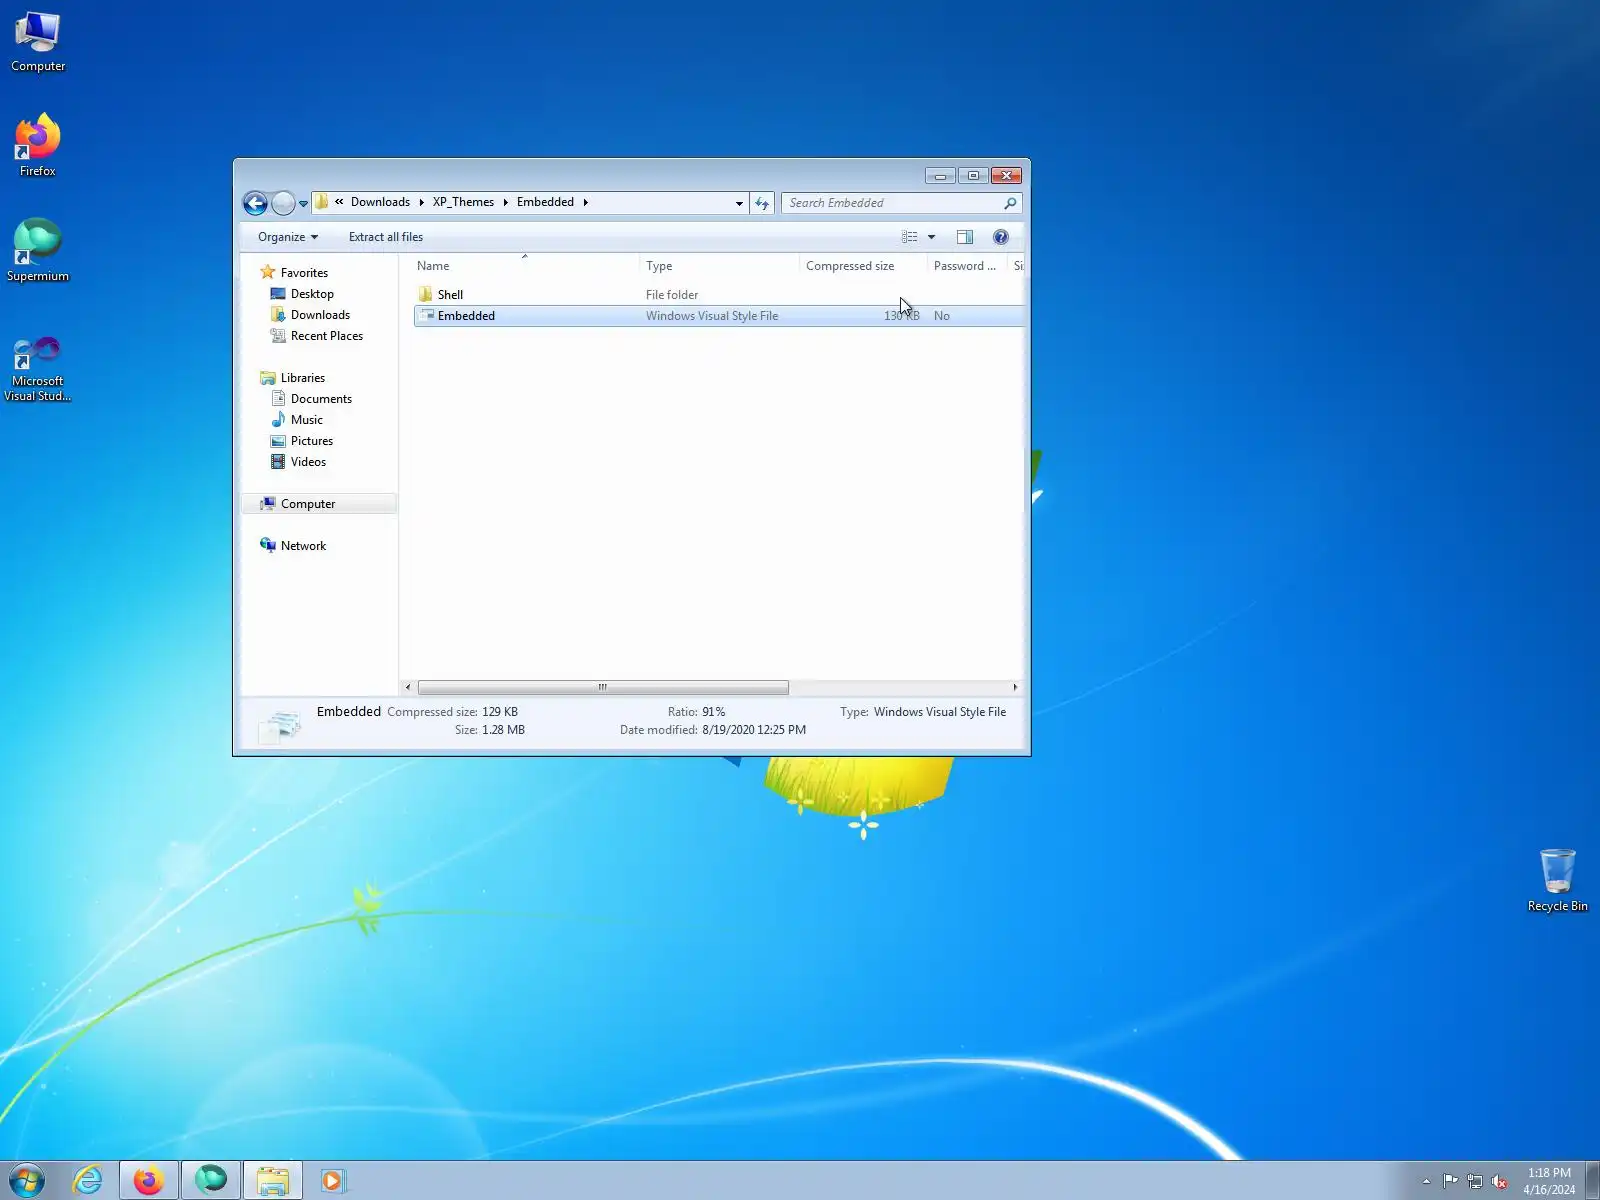Switch to Windows Explorer on the taskbar
The image size is (1600, 1200).
(x=272, y=1180)
